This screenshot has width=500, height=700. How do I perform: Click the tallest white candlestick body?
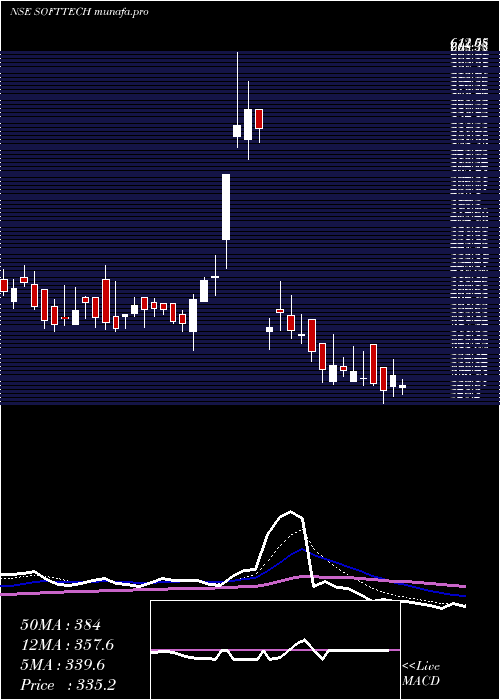226,207
